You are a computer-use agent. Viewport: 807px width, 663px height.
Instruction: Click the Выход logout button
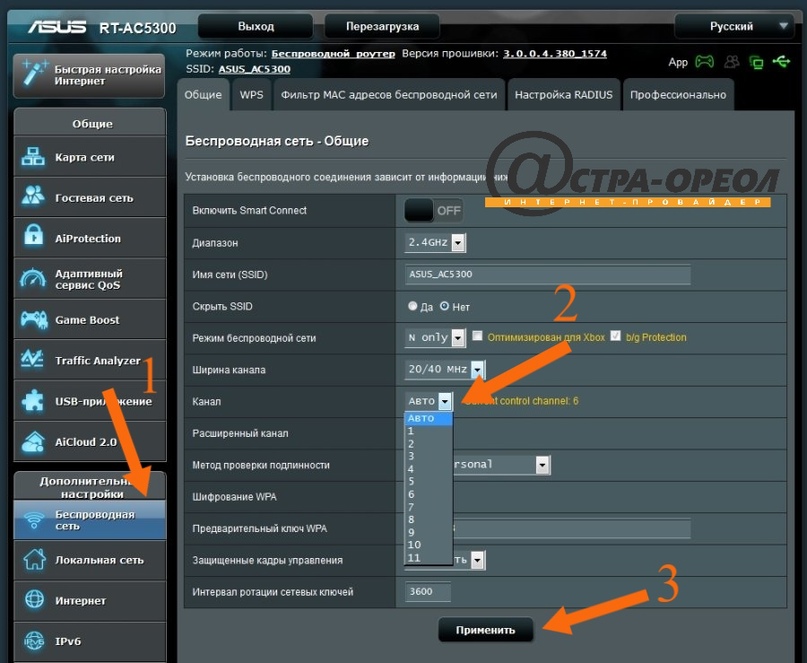tap(255, 26)
